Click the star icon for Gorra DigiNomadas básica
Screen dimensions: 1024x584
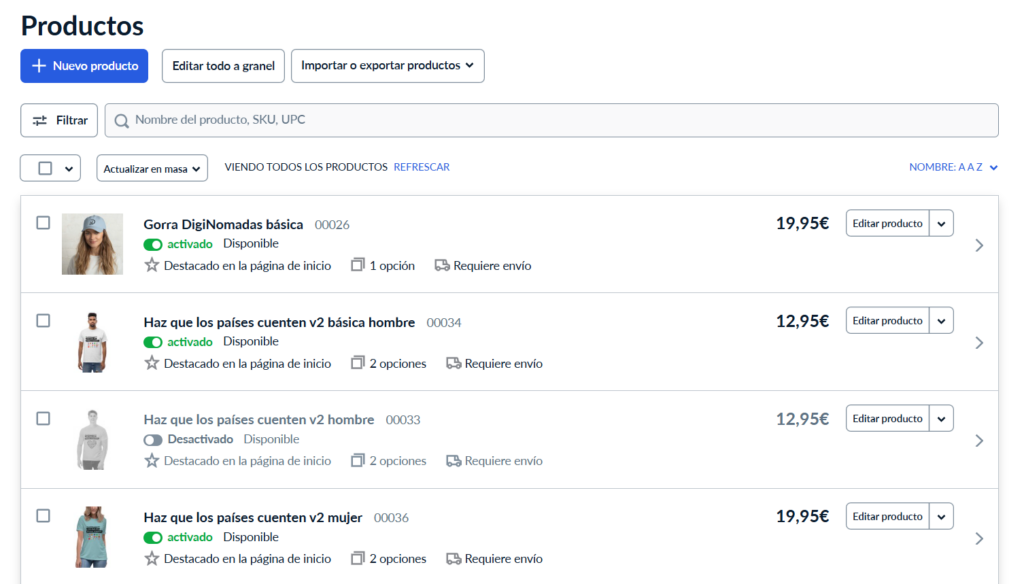152,265
